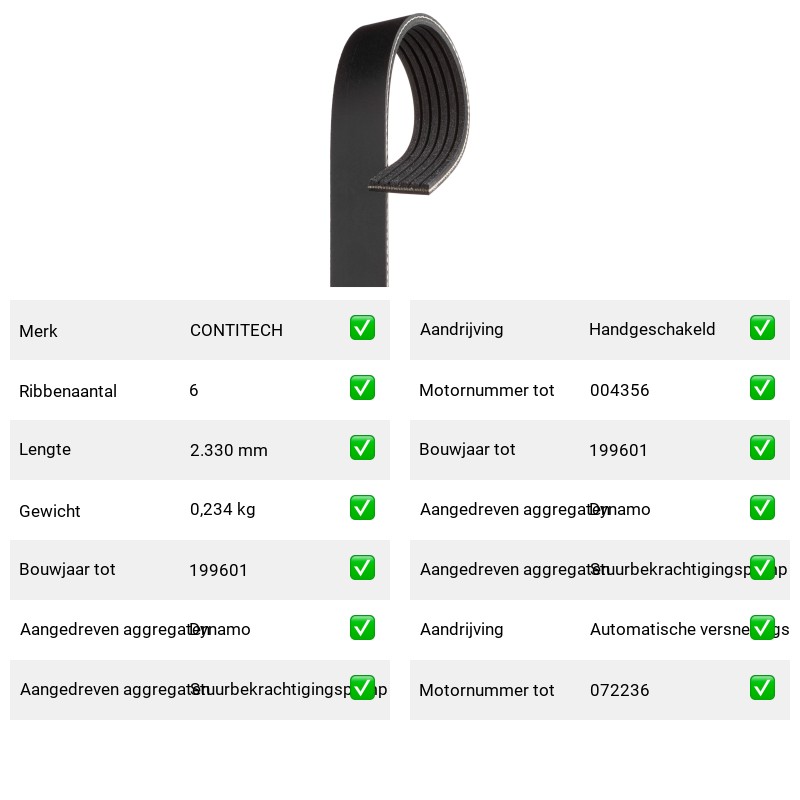Viewport: 800px width, 800px height.
Task: Click the checkmark next to 2.330 mm
Action: click(x=362, y=447)
